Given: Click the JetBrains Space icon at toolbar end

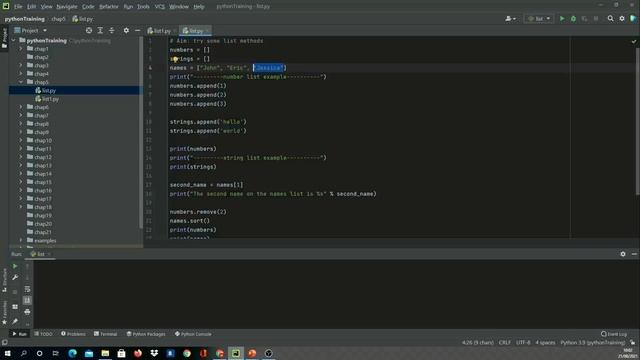Looking at the screenshot, I should 633,19.
